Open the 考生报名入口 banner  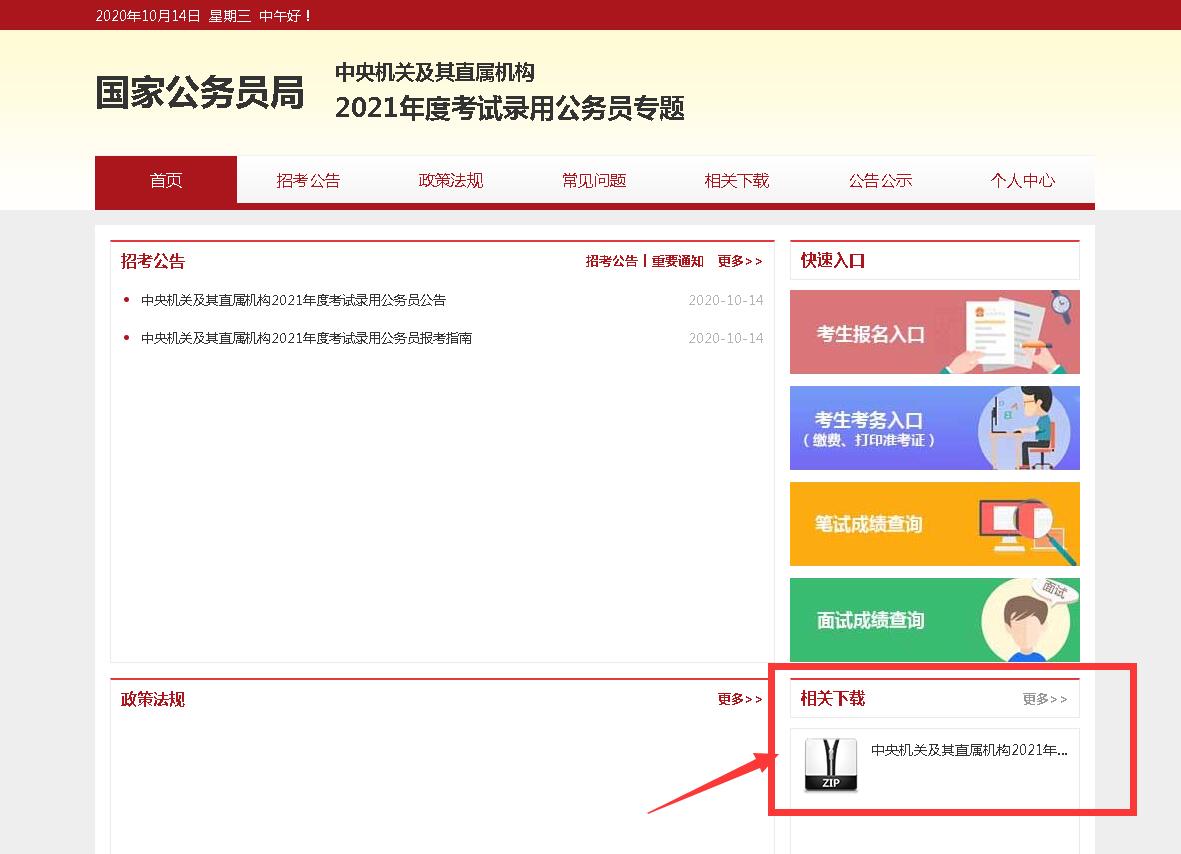pyautogui.click(x=934, y=332)
